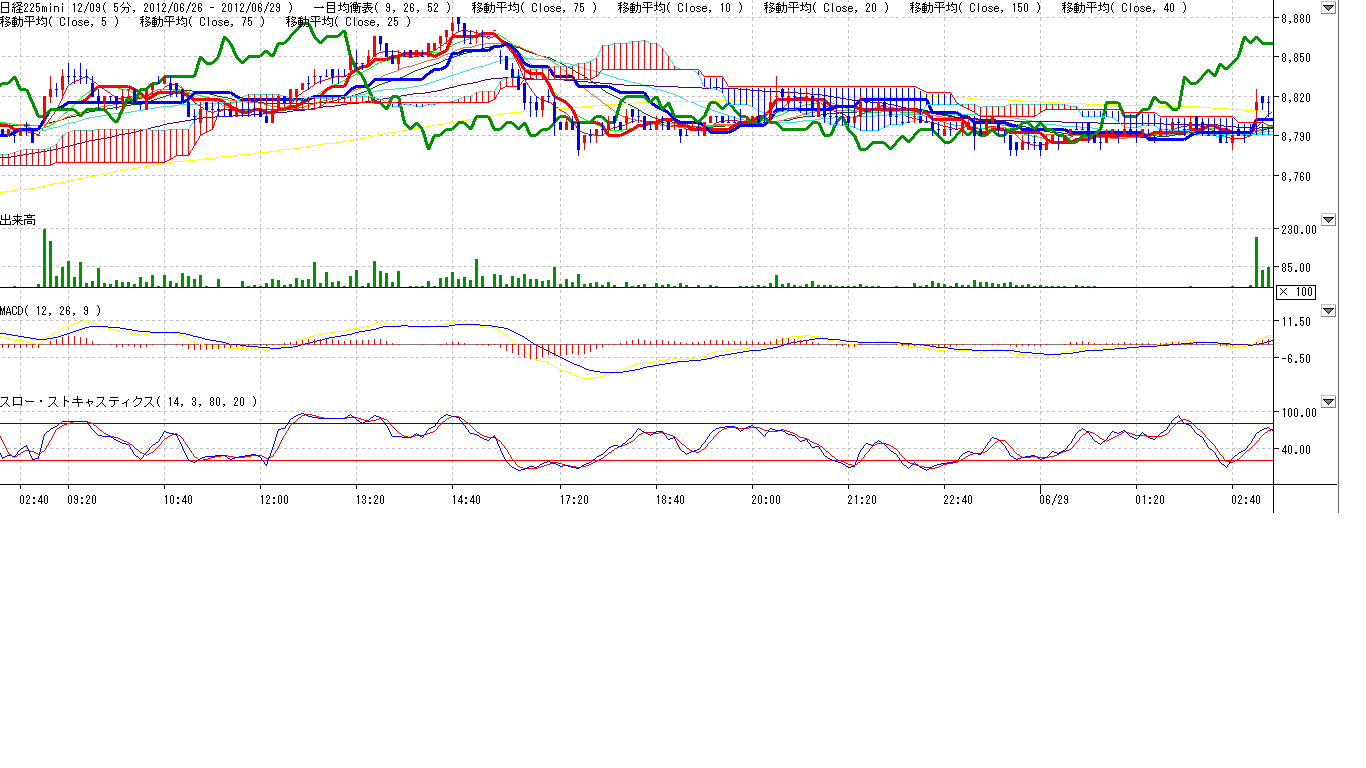Select the 移動平均( Close, 40 ) indicator label
1366x768 pixels.
(x=1124, y=8)
